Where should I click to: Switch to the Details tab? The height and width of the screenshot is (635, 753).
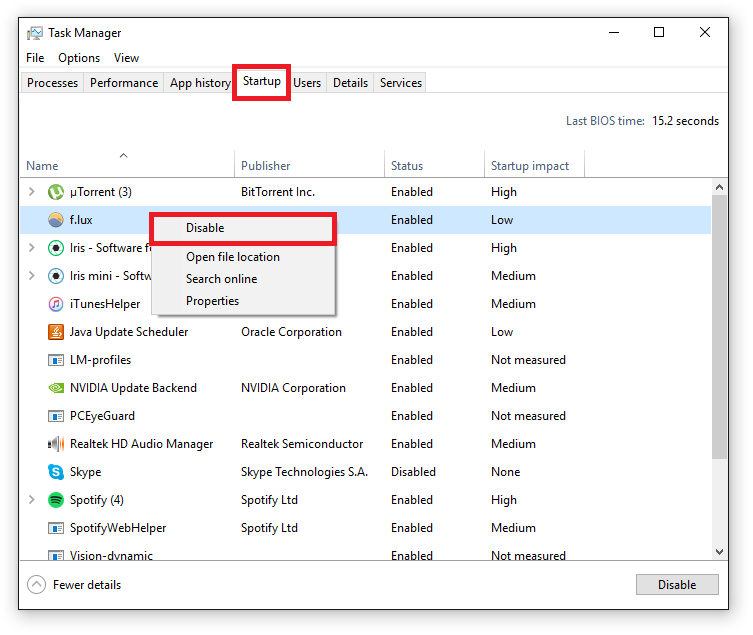coord(351,83)
